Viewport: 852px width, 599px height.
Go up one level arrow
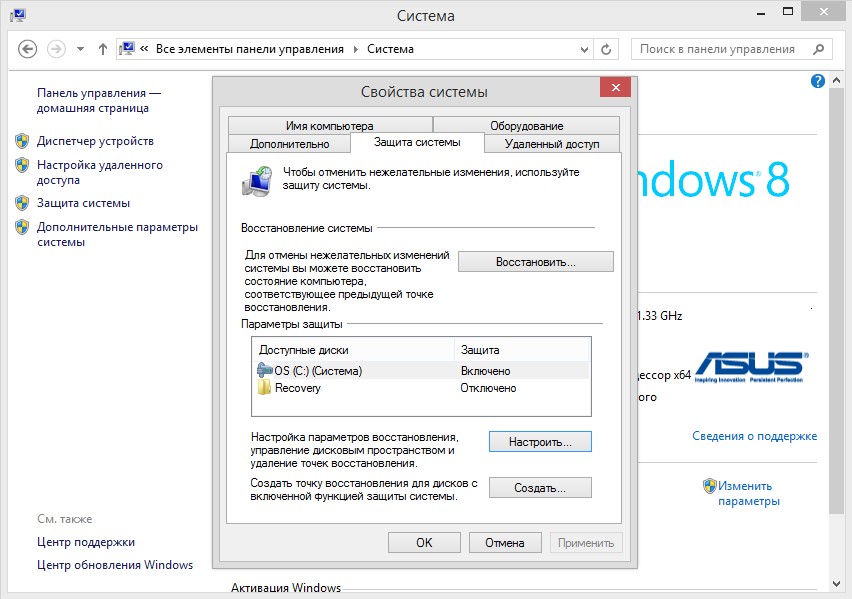103,49
